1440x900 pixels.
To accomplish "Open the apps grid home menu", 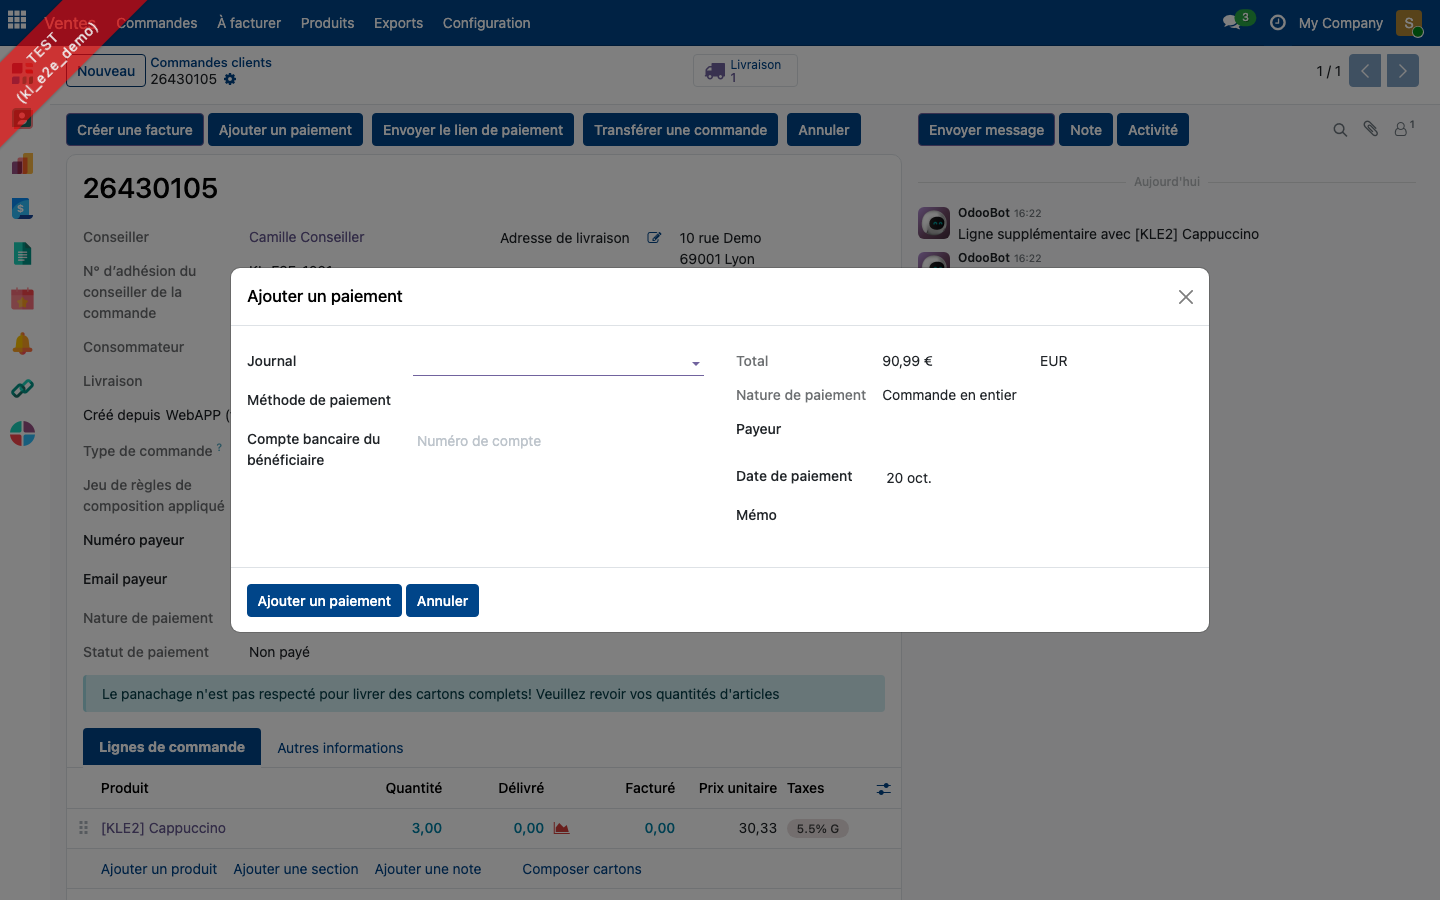I will [x=17, y=21].
